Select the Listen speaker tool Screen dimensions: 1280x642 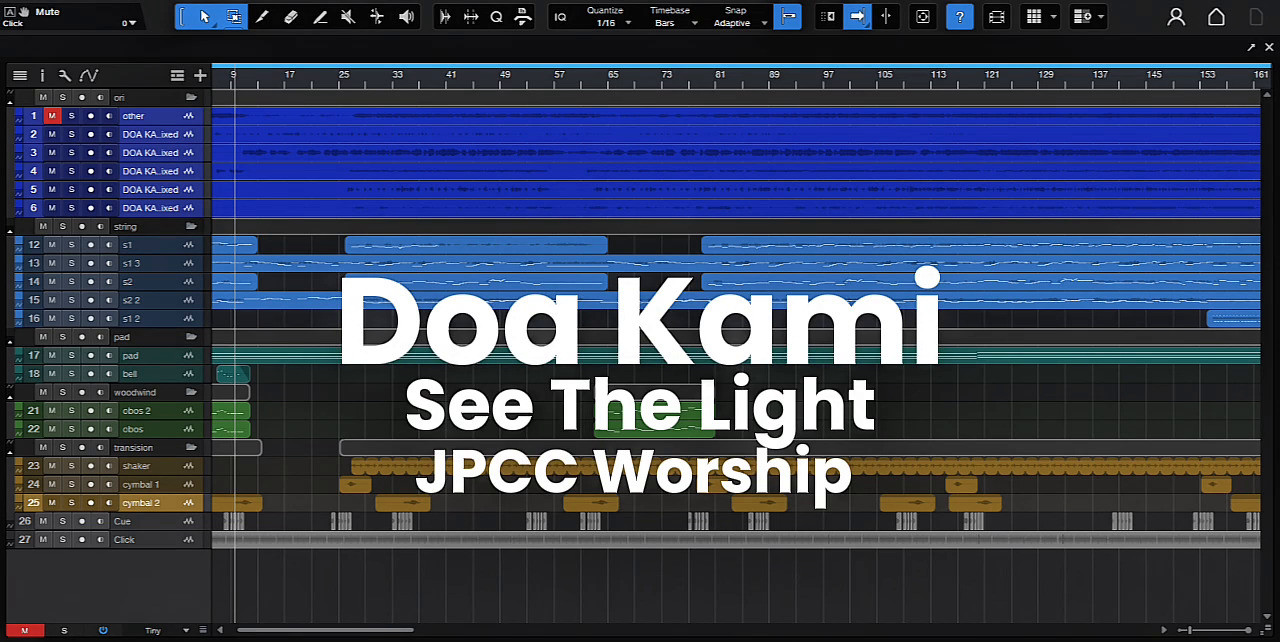[406, 17]
